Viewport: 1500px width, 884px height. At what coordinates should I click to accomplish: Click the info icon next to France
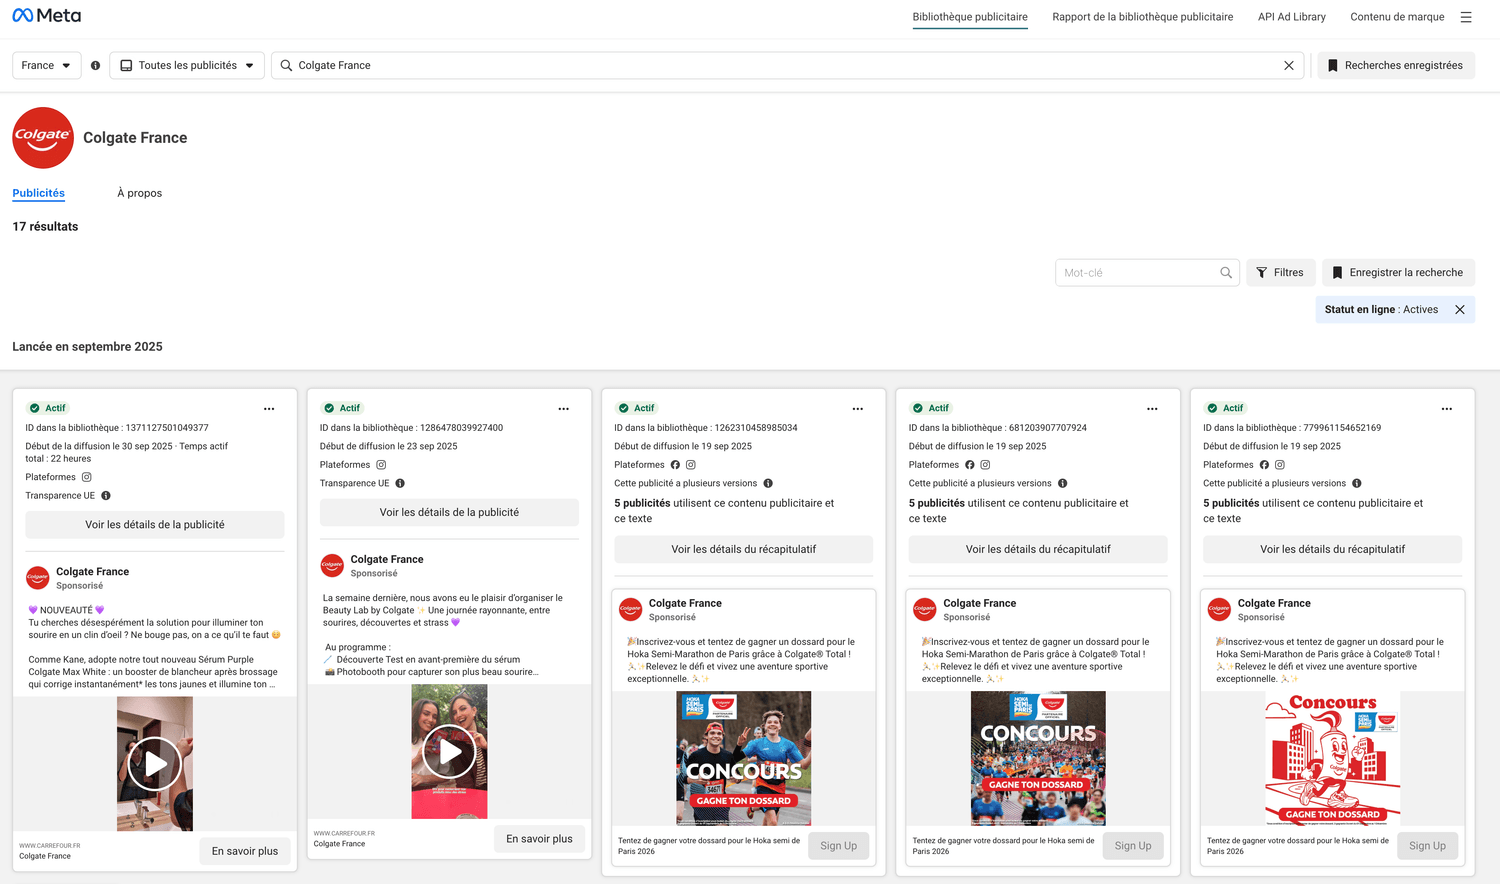(x=95, y=65)
